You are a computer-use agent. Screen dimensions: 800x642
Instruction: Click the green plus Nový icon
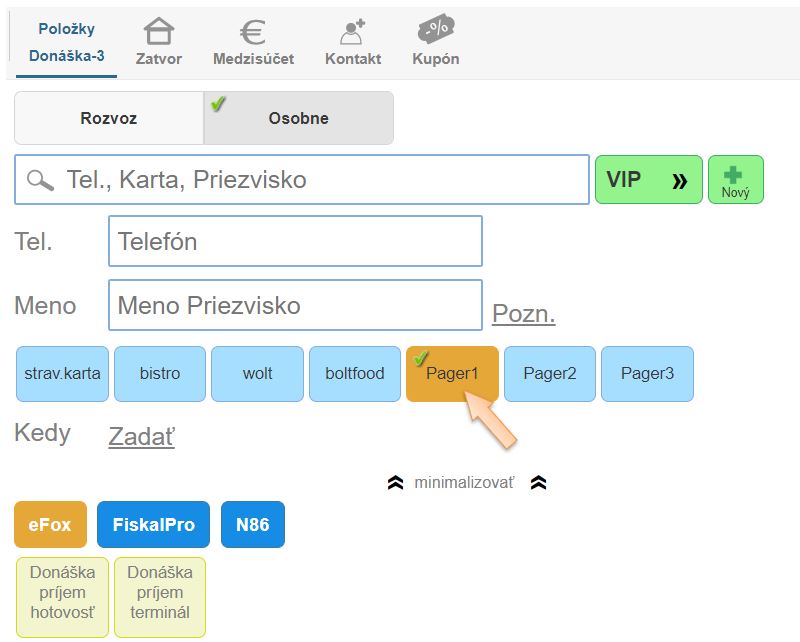735,174
